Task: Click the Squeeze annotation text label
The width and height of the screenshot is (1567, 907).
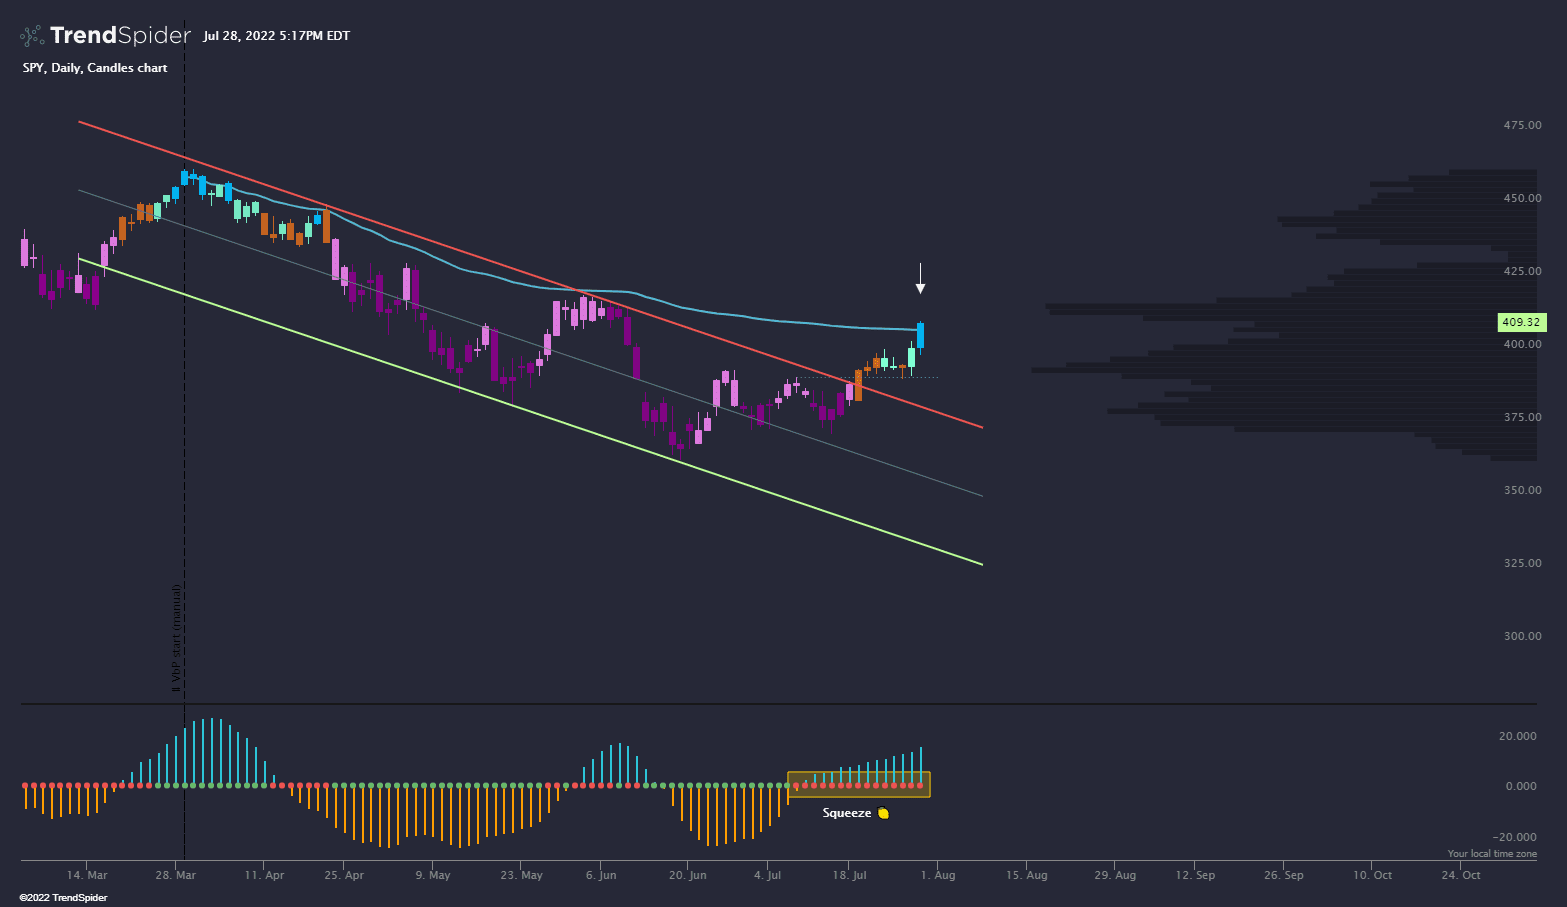Action: point(846,813)
